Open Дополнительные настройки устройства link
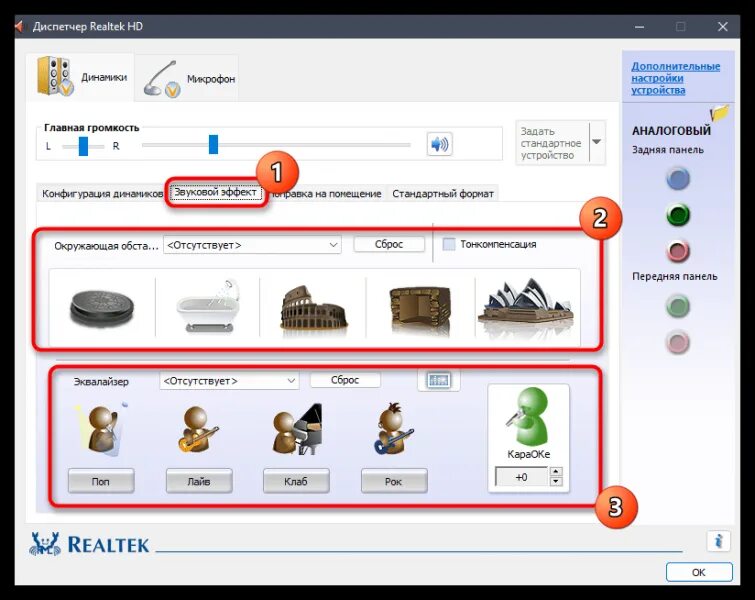 click(675, 78)
